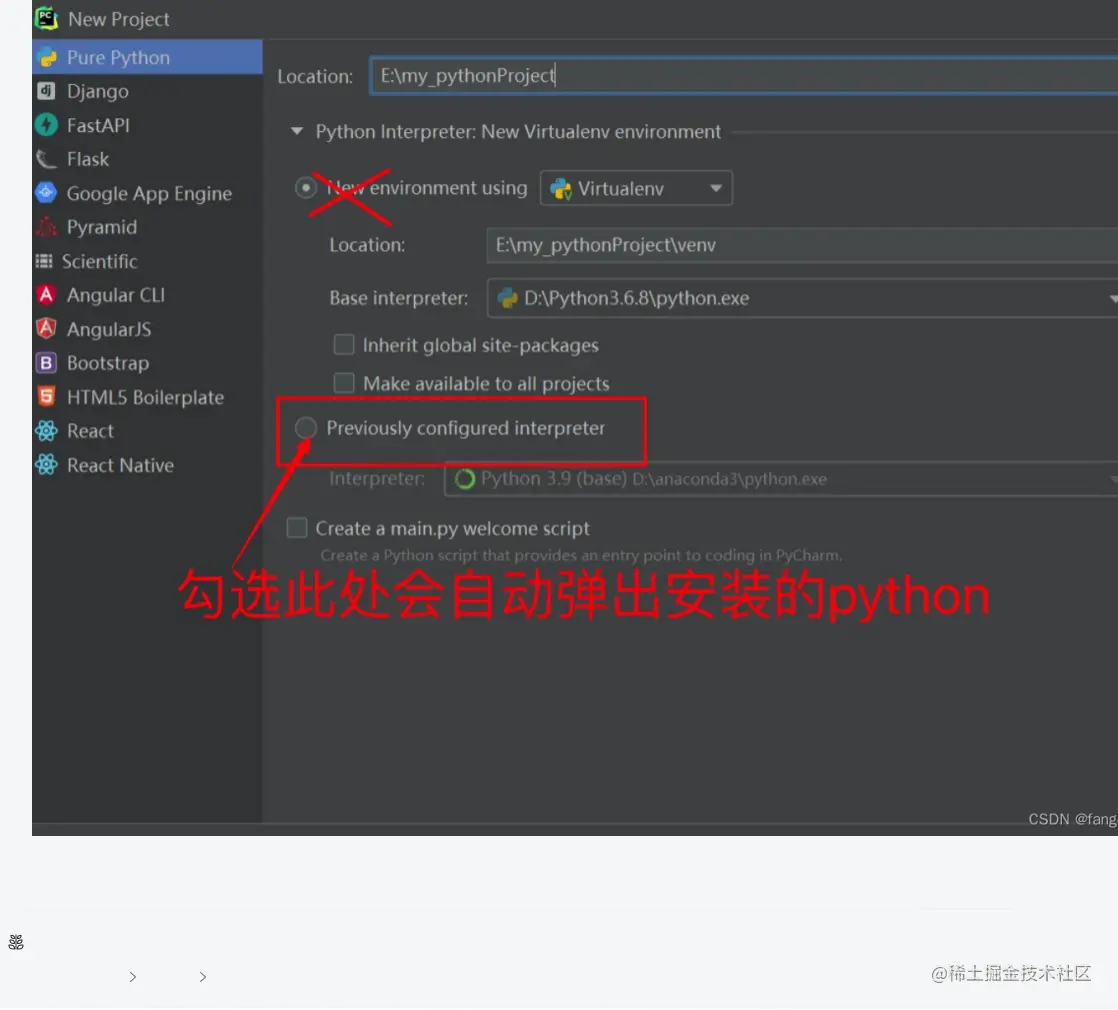Click the small icon at page bottom-left
Viewport: 1118px width, 1010px height.
click(x=16, y=942)
